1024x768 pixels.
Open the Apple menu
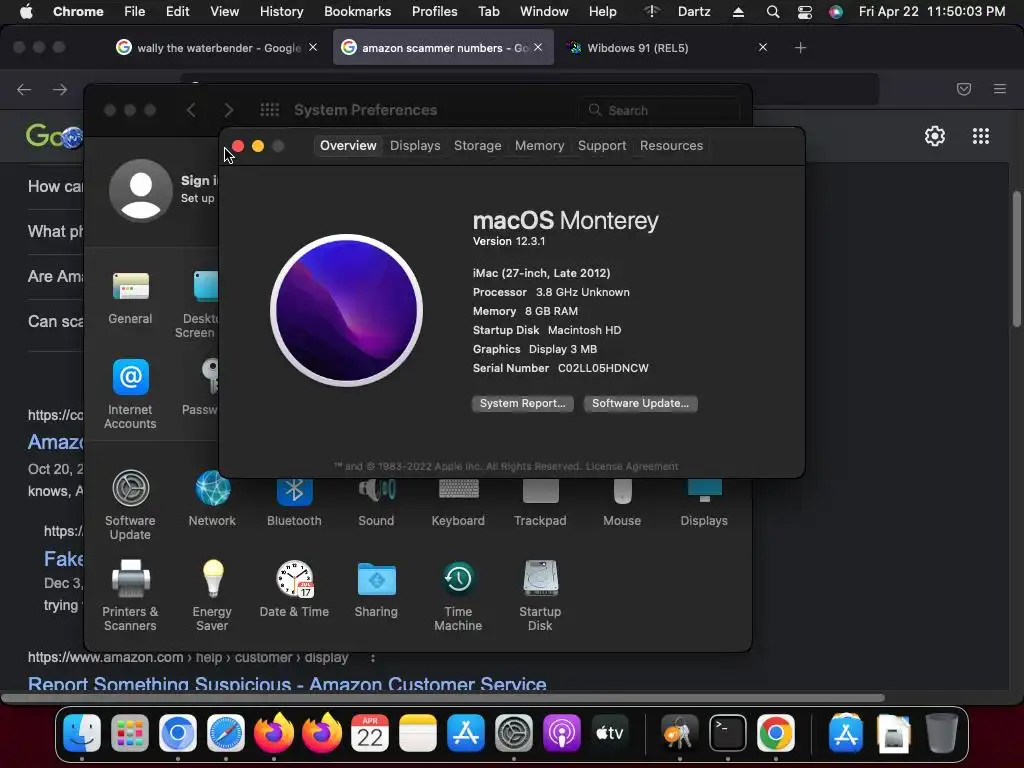point(26,12)
